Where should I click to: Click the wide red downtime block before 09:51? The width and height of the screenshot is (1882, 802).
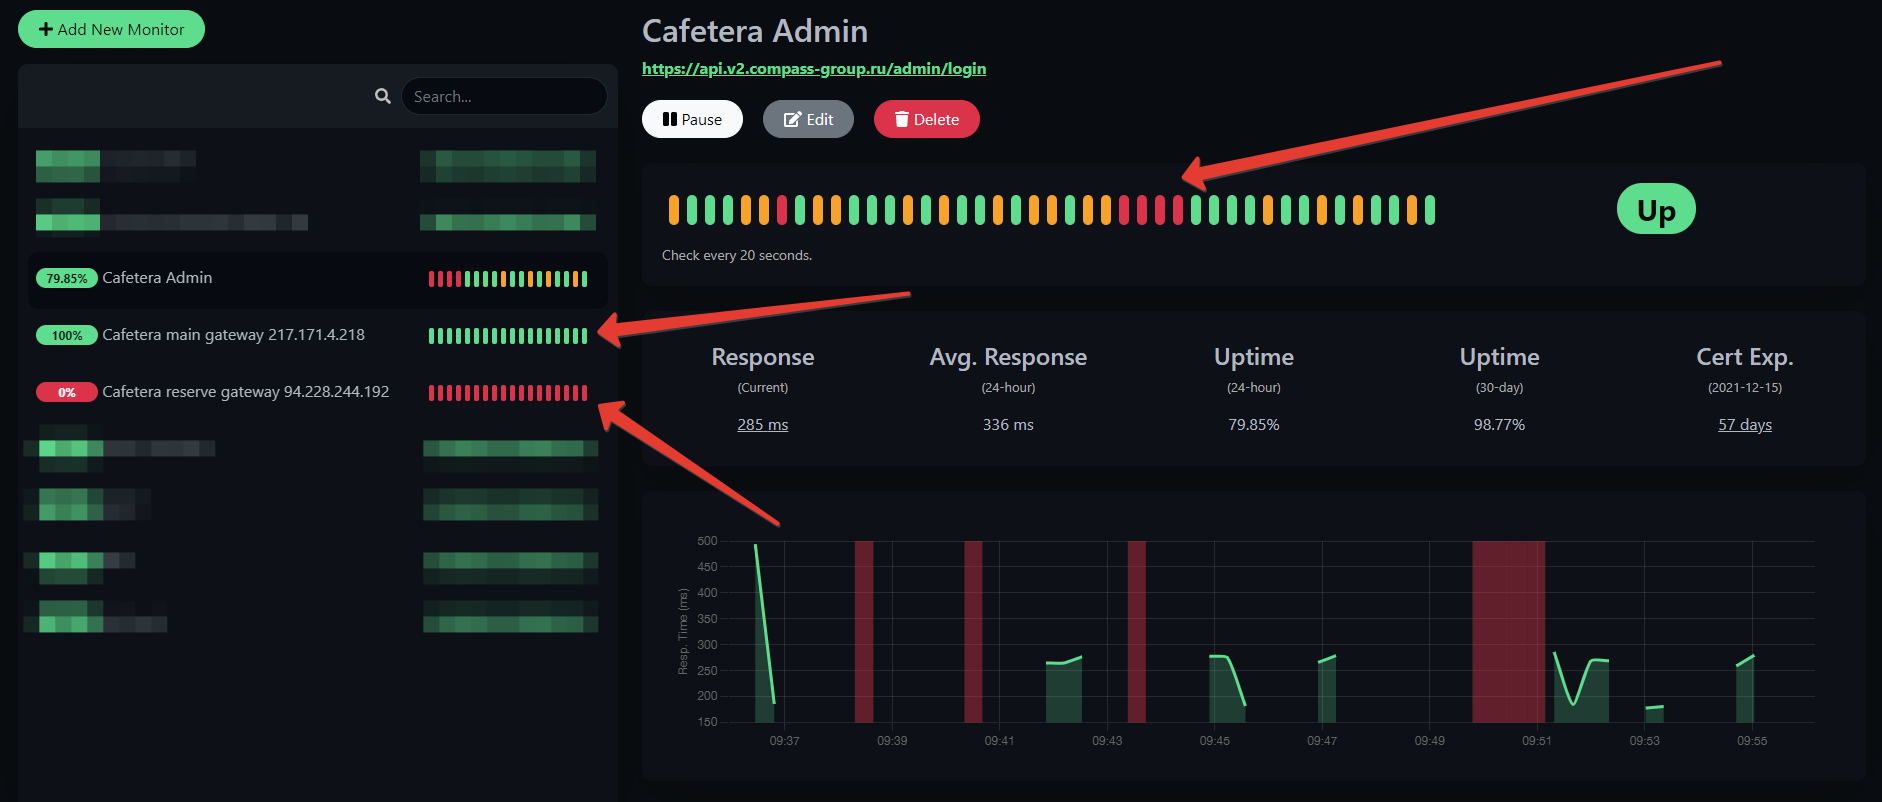click(x=1508, y=630)
